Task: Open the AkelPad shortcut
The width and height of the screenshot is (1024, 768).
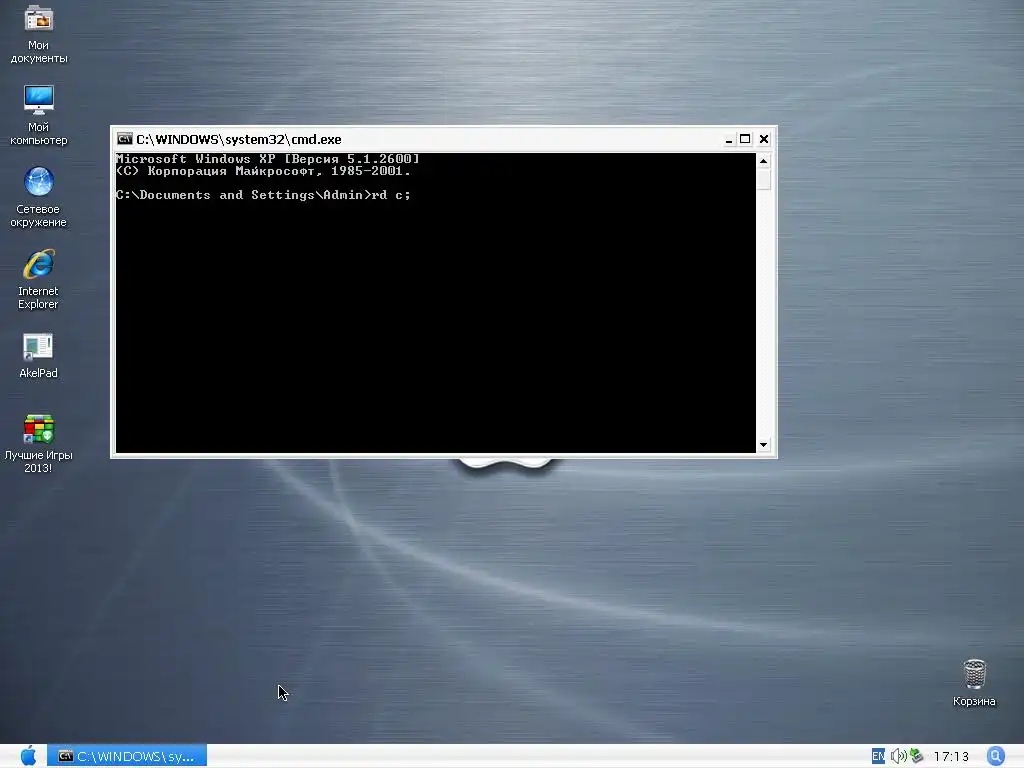Action: click(39, 356)
